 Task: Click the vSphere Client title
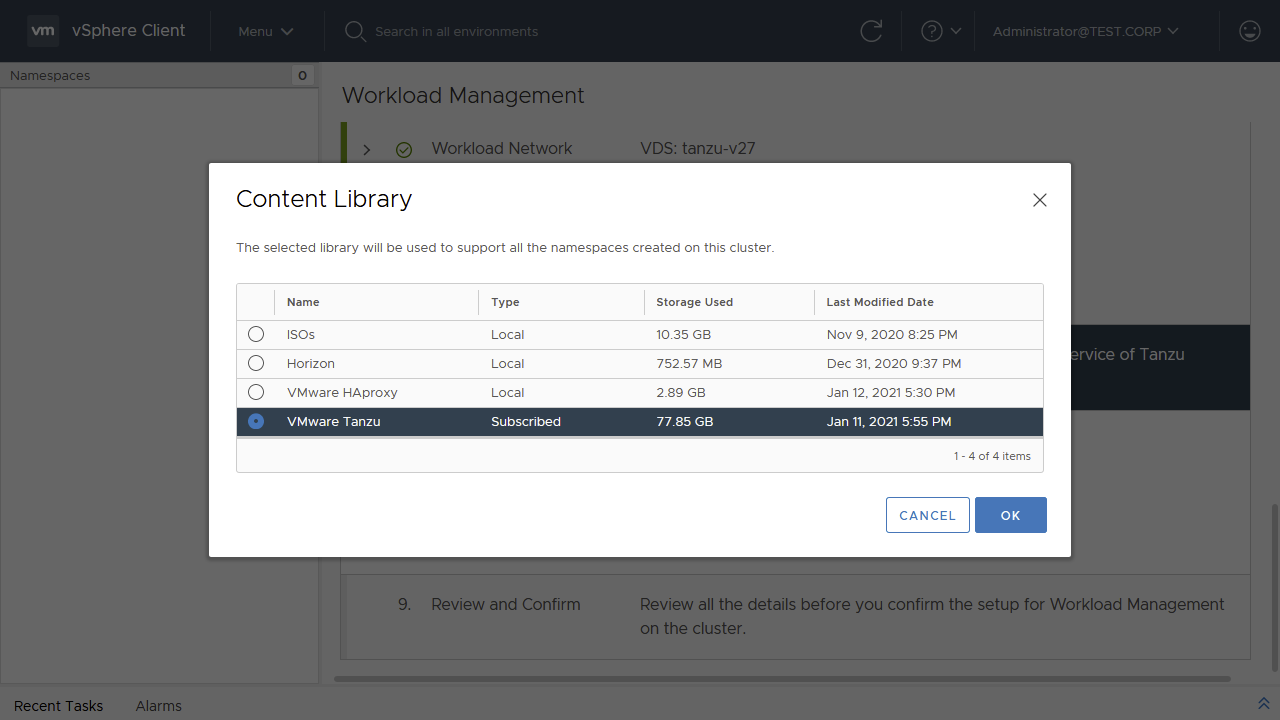click(x=128, y=30)
